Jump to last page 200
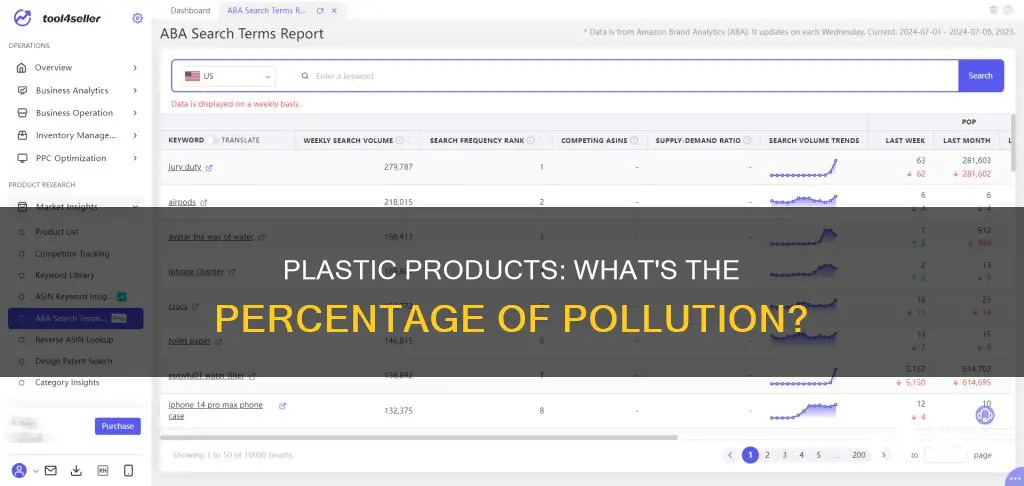 coord(859,455)
